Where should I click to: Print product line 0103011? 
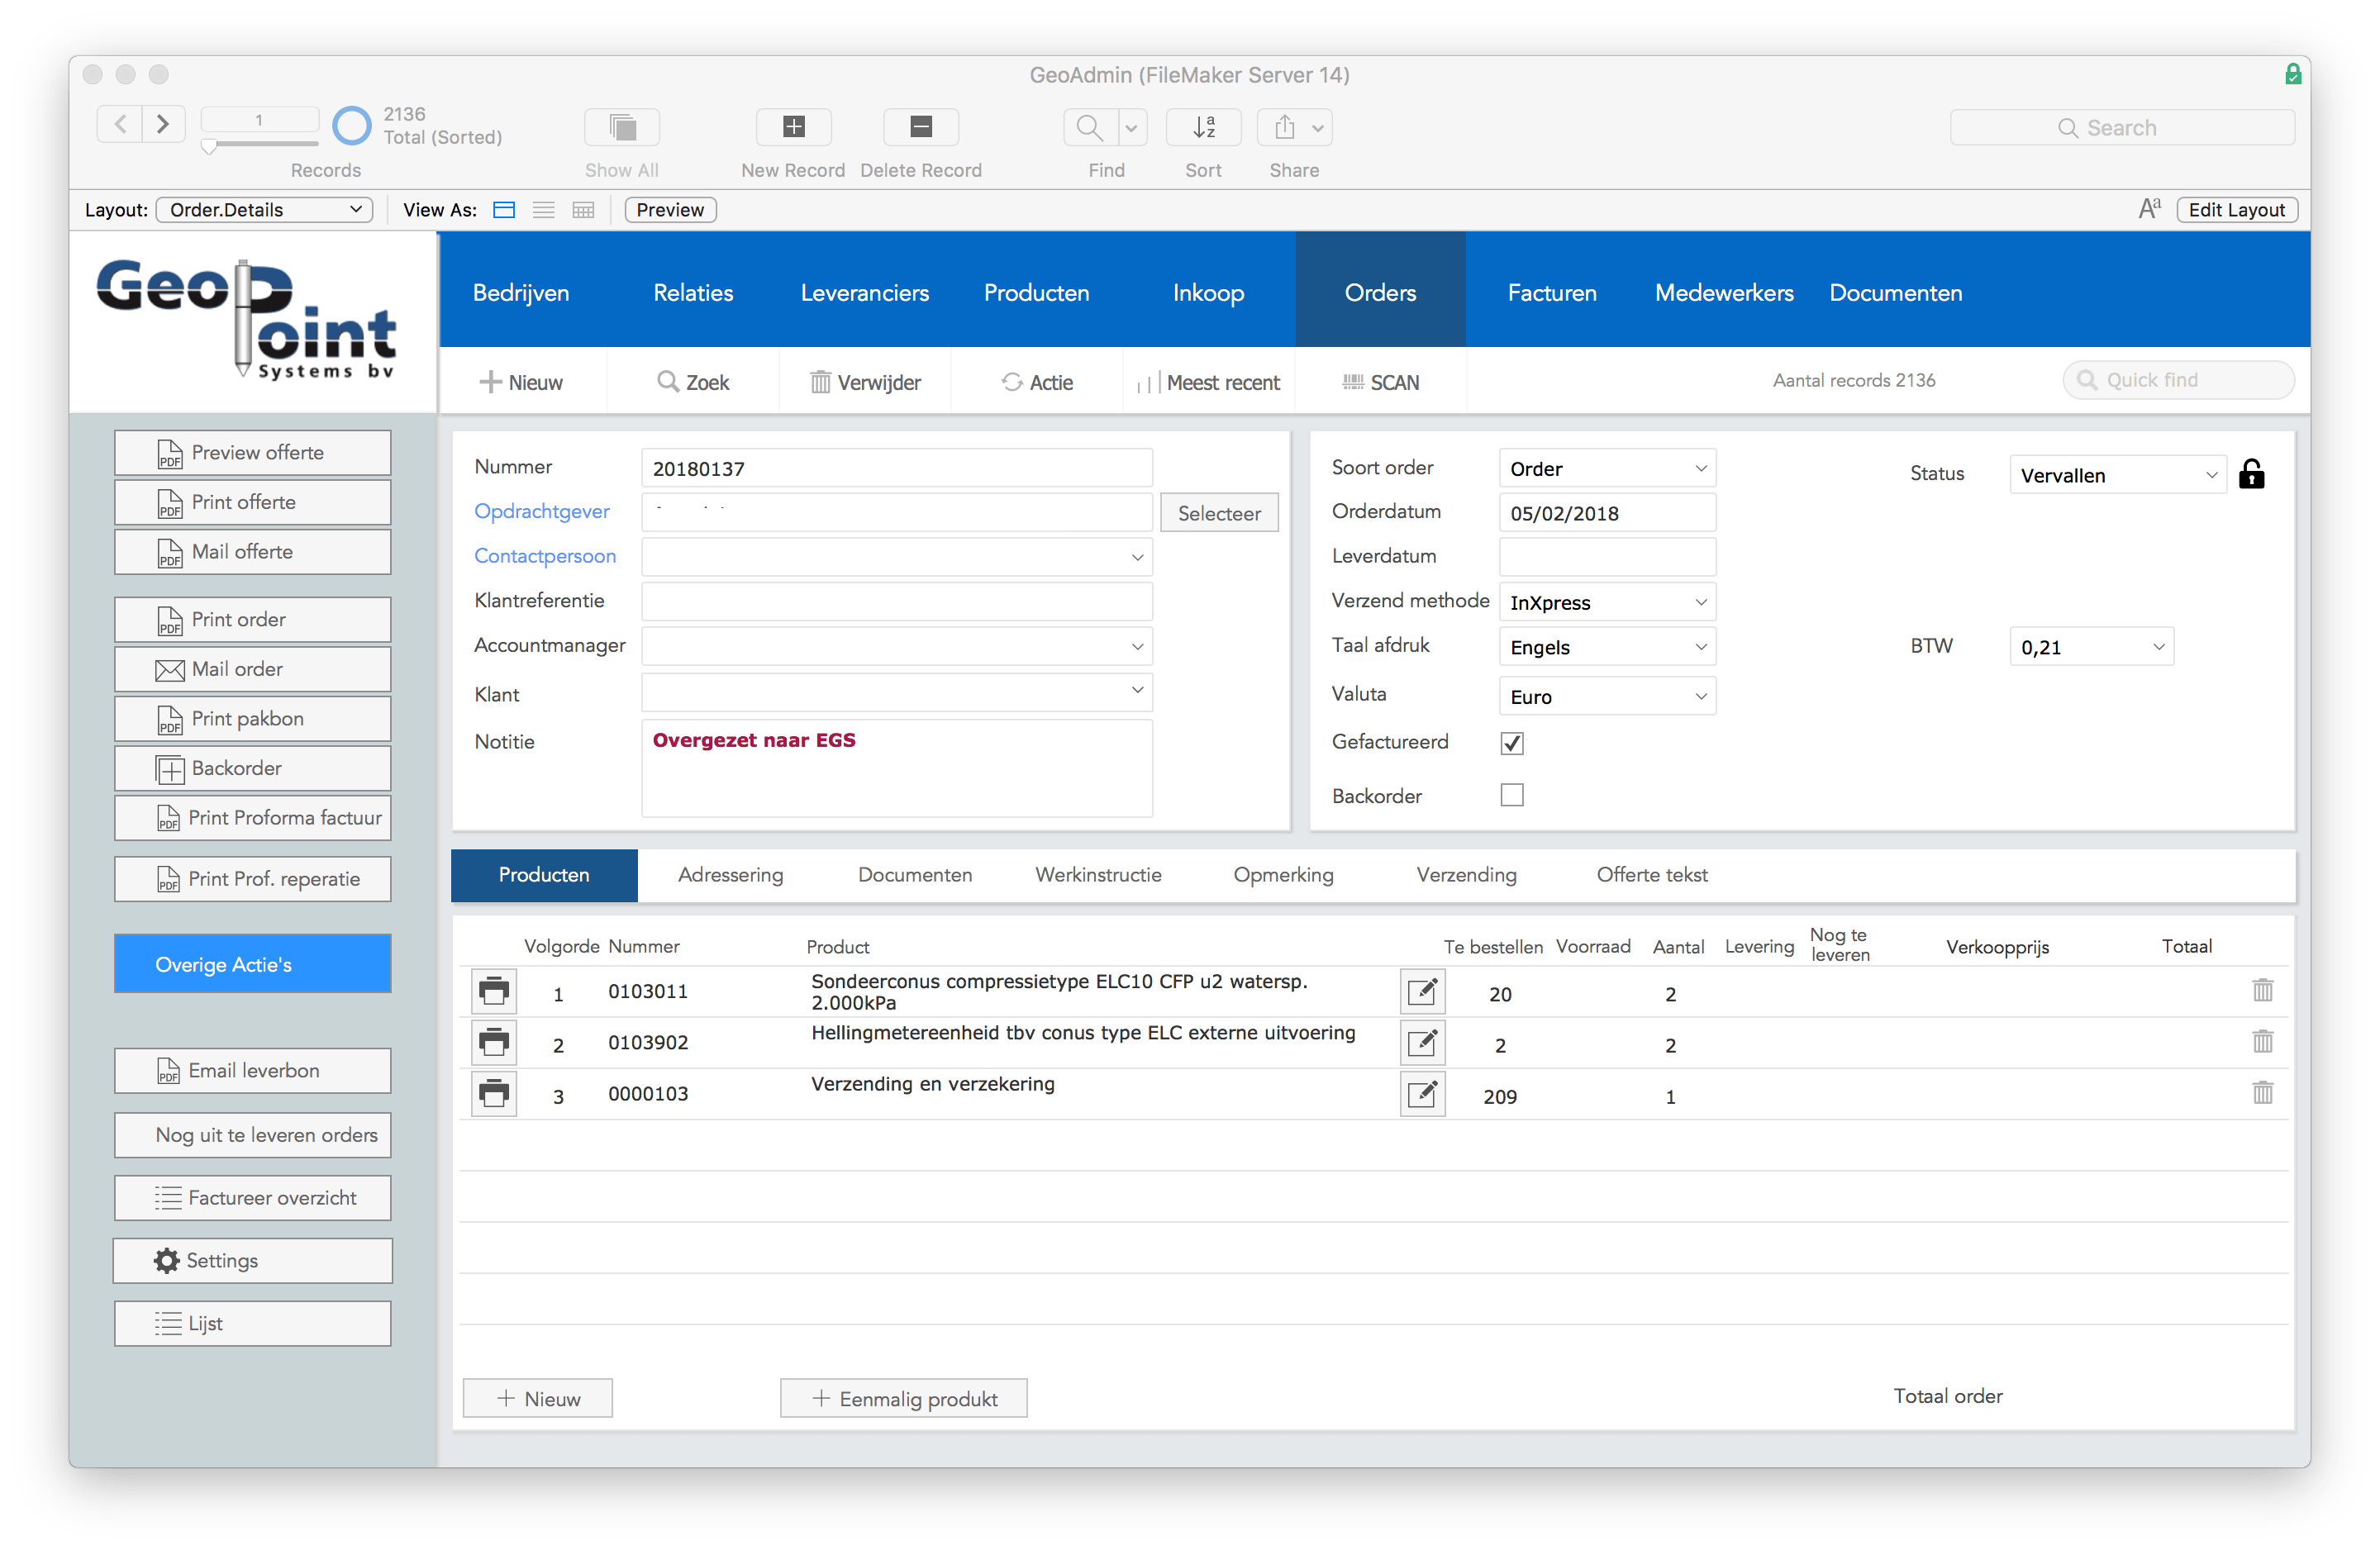pyautogui.click(x=494, y=992)
